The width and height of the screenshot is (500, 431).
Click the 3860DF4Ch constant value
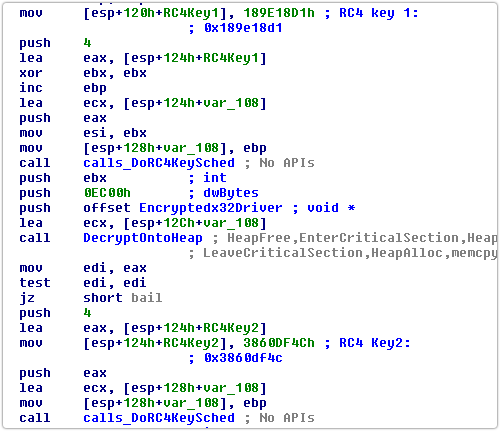point(279,343)
